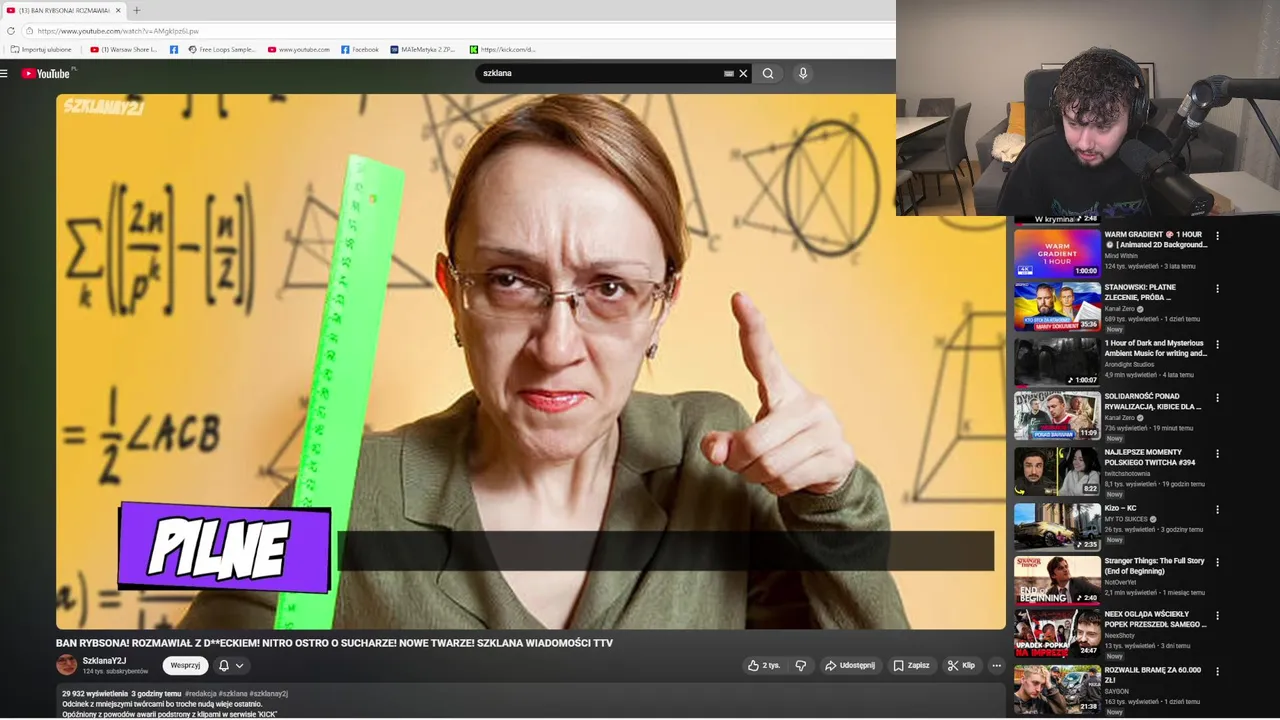This screenshot has width=1280, height=720.
Task: Click the #szklanay2j hashtag in description
Action: 268,693
